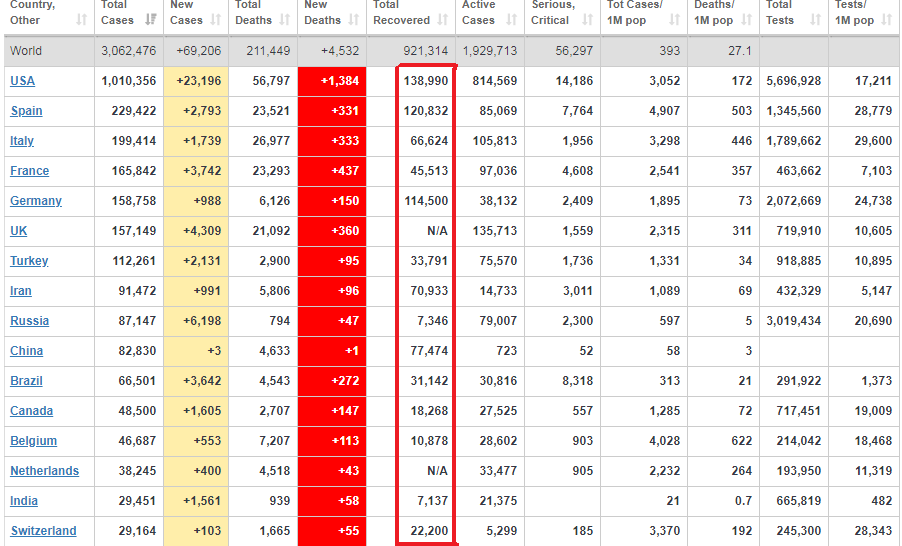Select France new deaths +437
Viewport: 902px width, 546px height.
[345, 171]
